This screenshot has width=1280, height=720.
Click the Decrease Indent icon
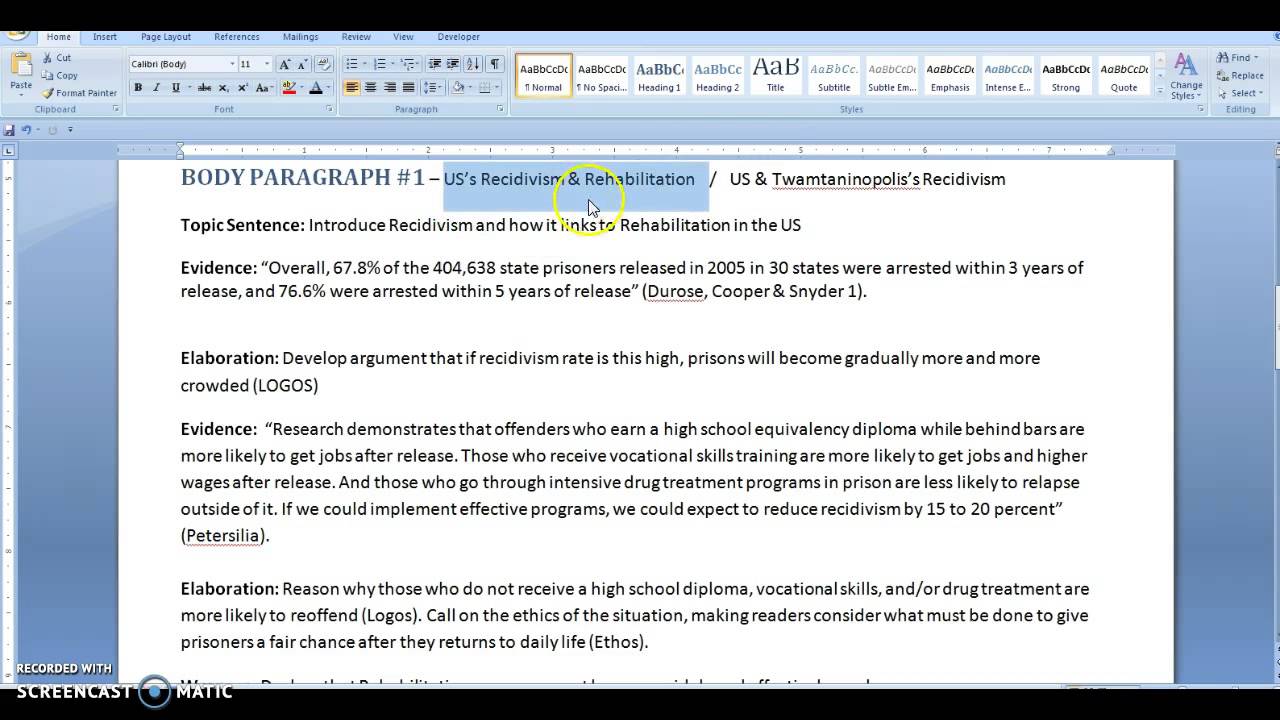point(434,64)
